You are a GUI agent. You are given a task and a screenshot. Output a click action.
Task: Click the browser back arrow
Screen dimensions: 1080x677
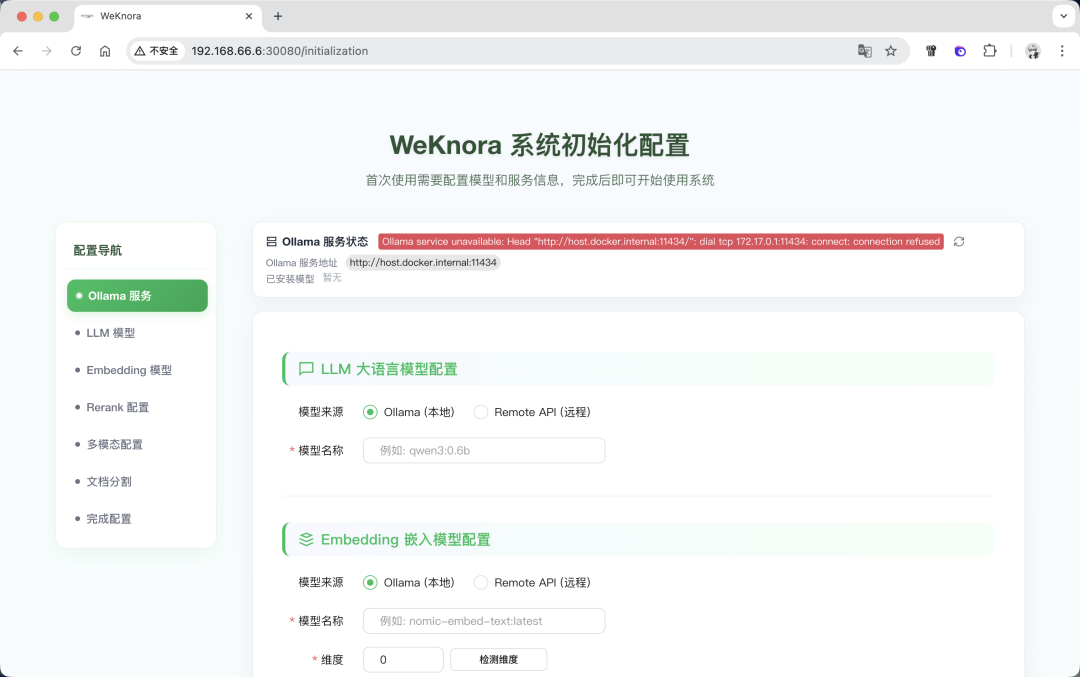pyautogui.click(x=18, y=51)
